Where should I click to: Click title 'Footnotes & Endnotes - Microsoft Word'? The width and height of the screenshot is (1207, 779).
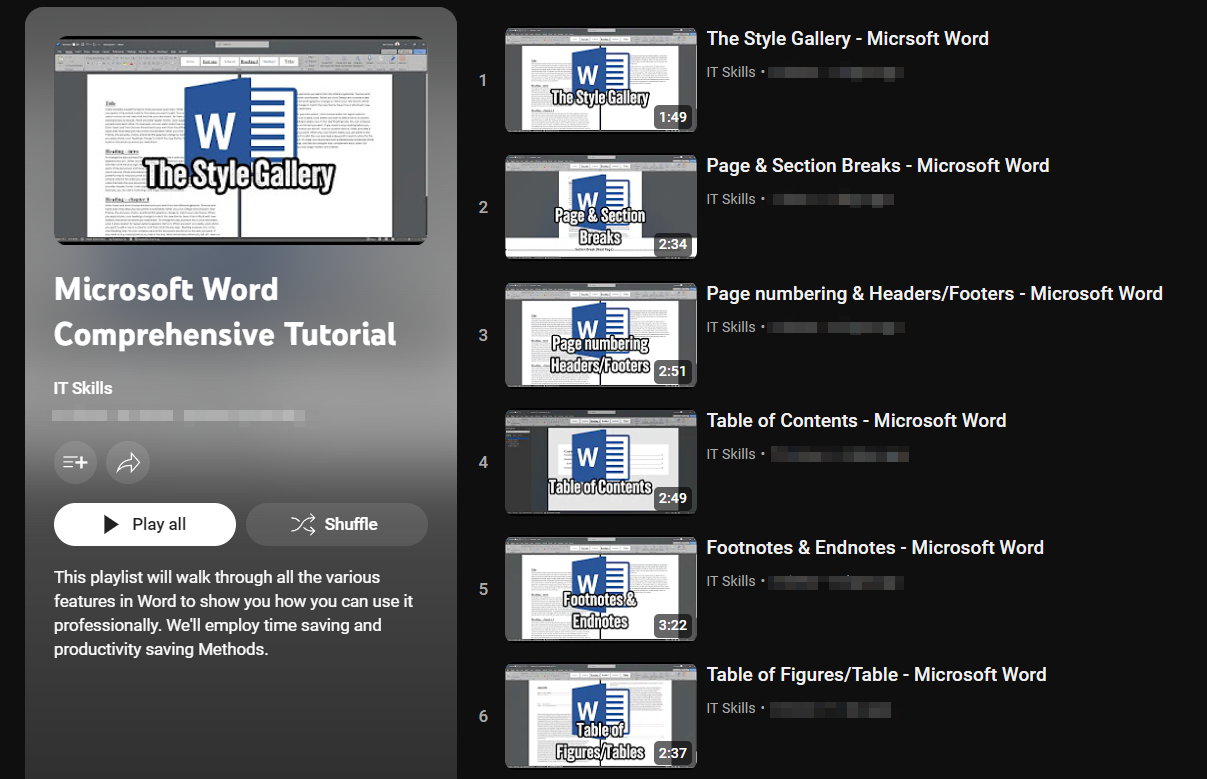click(x=875, y=548)
